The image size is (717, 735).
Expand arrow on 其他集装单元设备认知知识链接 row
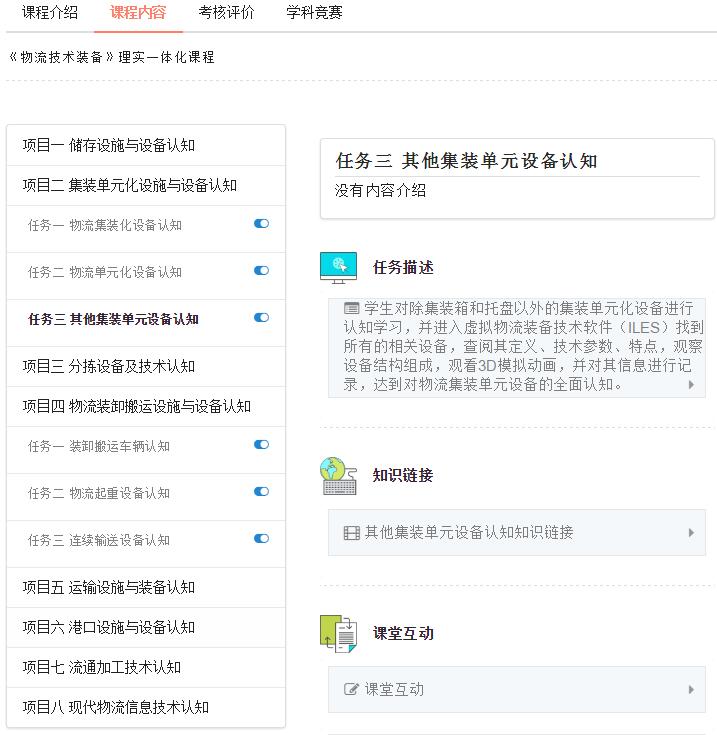click(690, 533)
